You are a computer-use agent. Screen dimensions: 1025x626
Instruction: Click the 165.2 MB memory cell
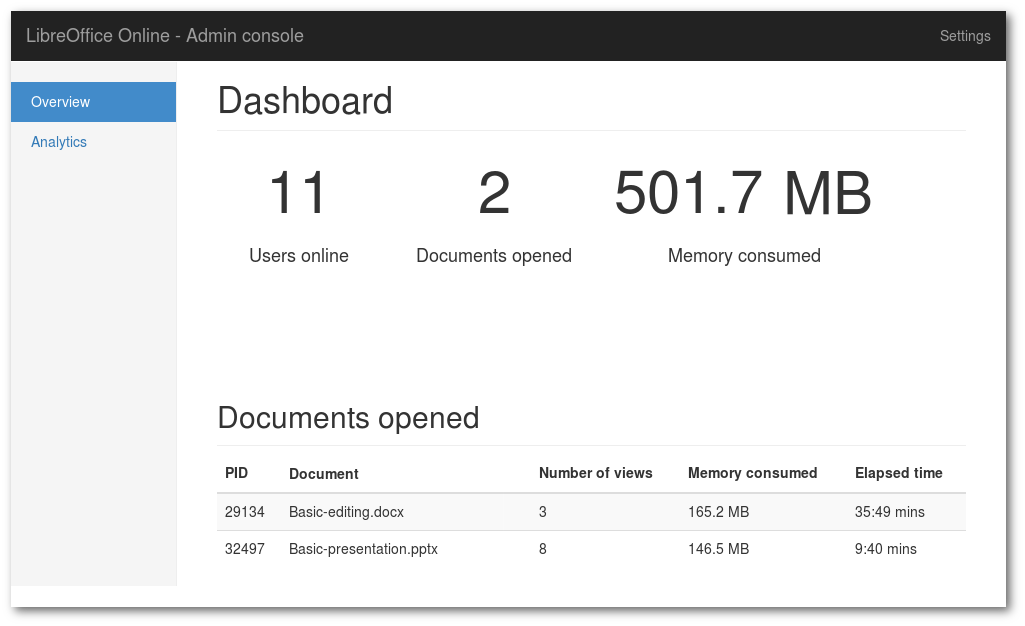(718, 512)
